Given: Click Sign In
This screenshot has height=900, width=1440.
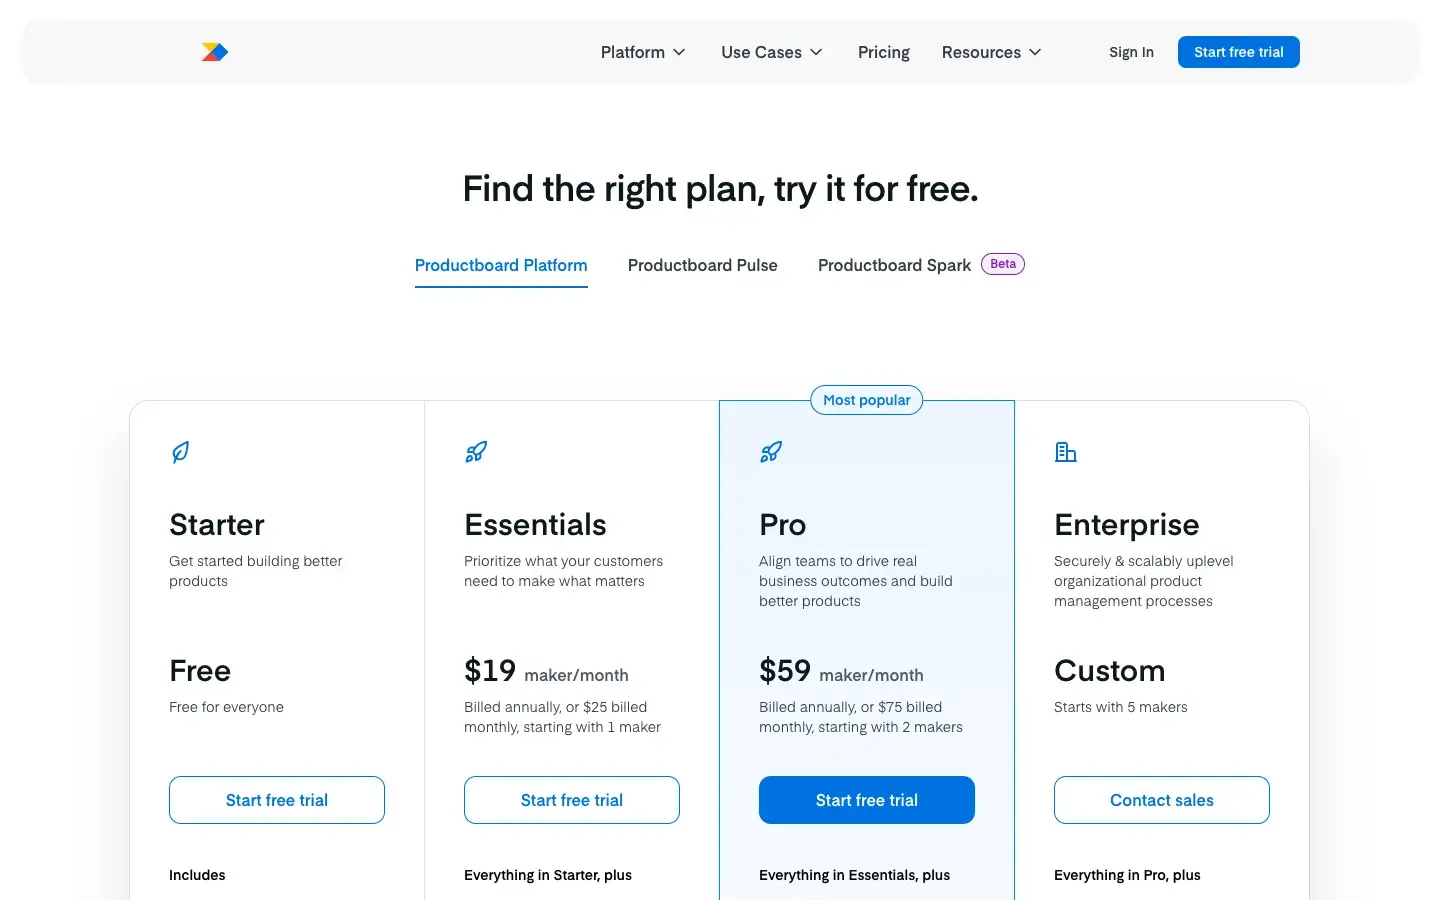Looking at the screenshot, I should tap(1131, 52).
